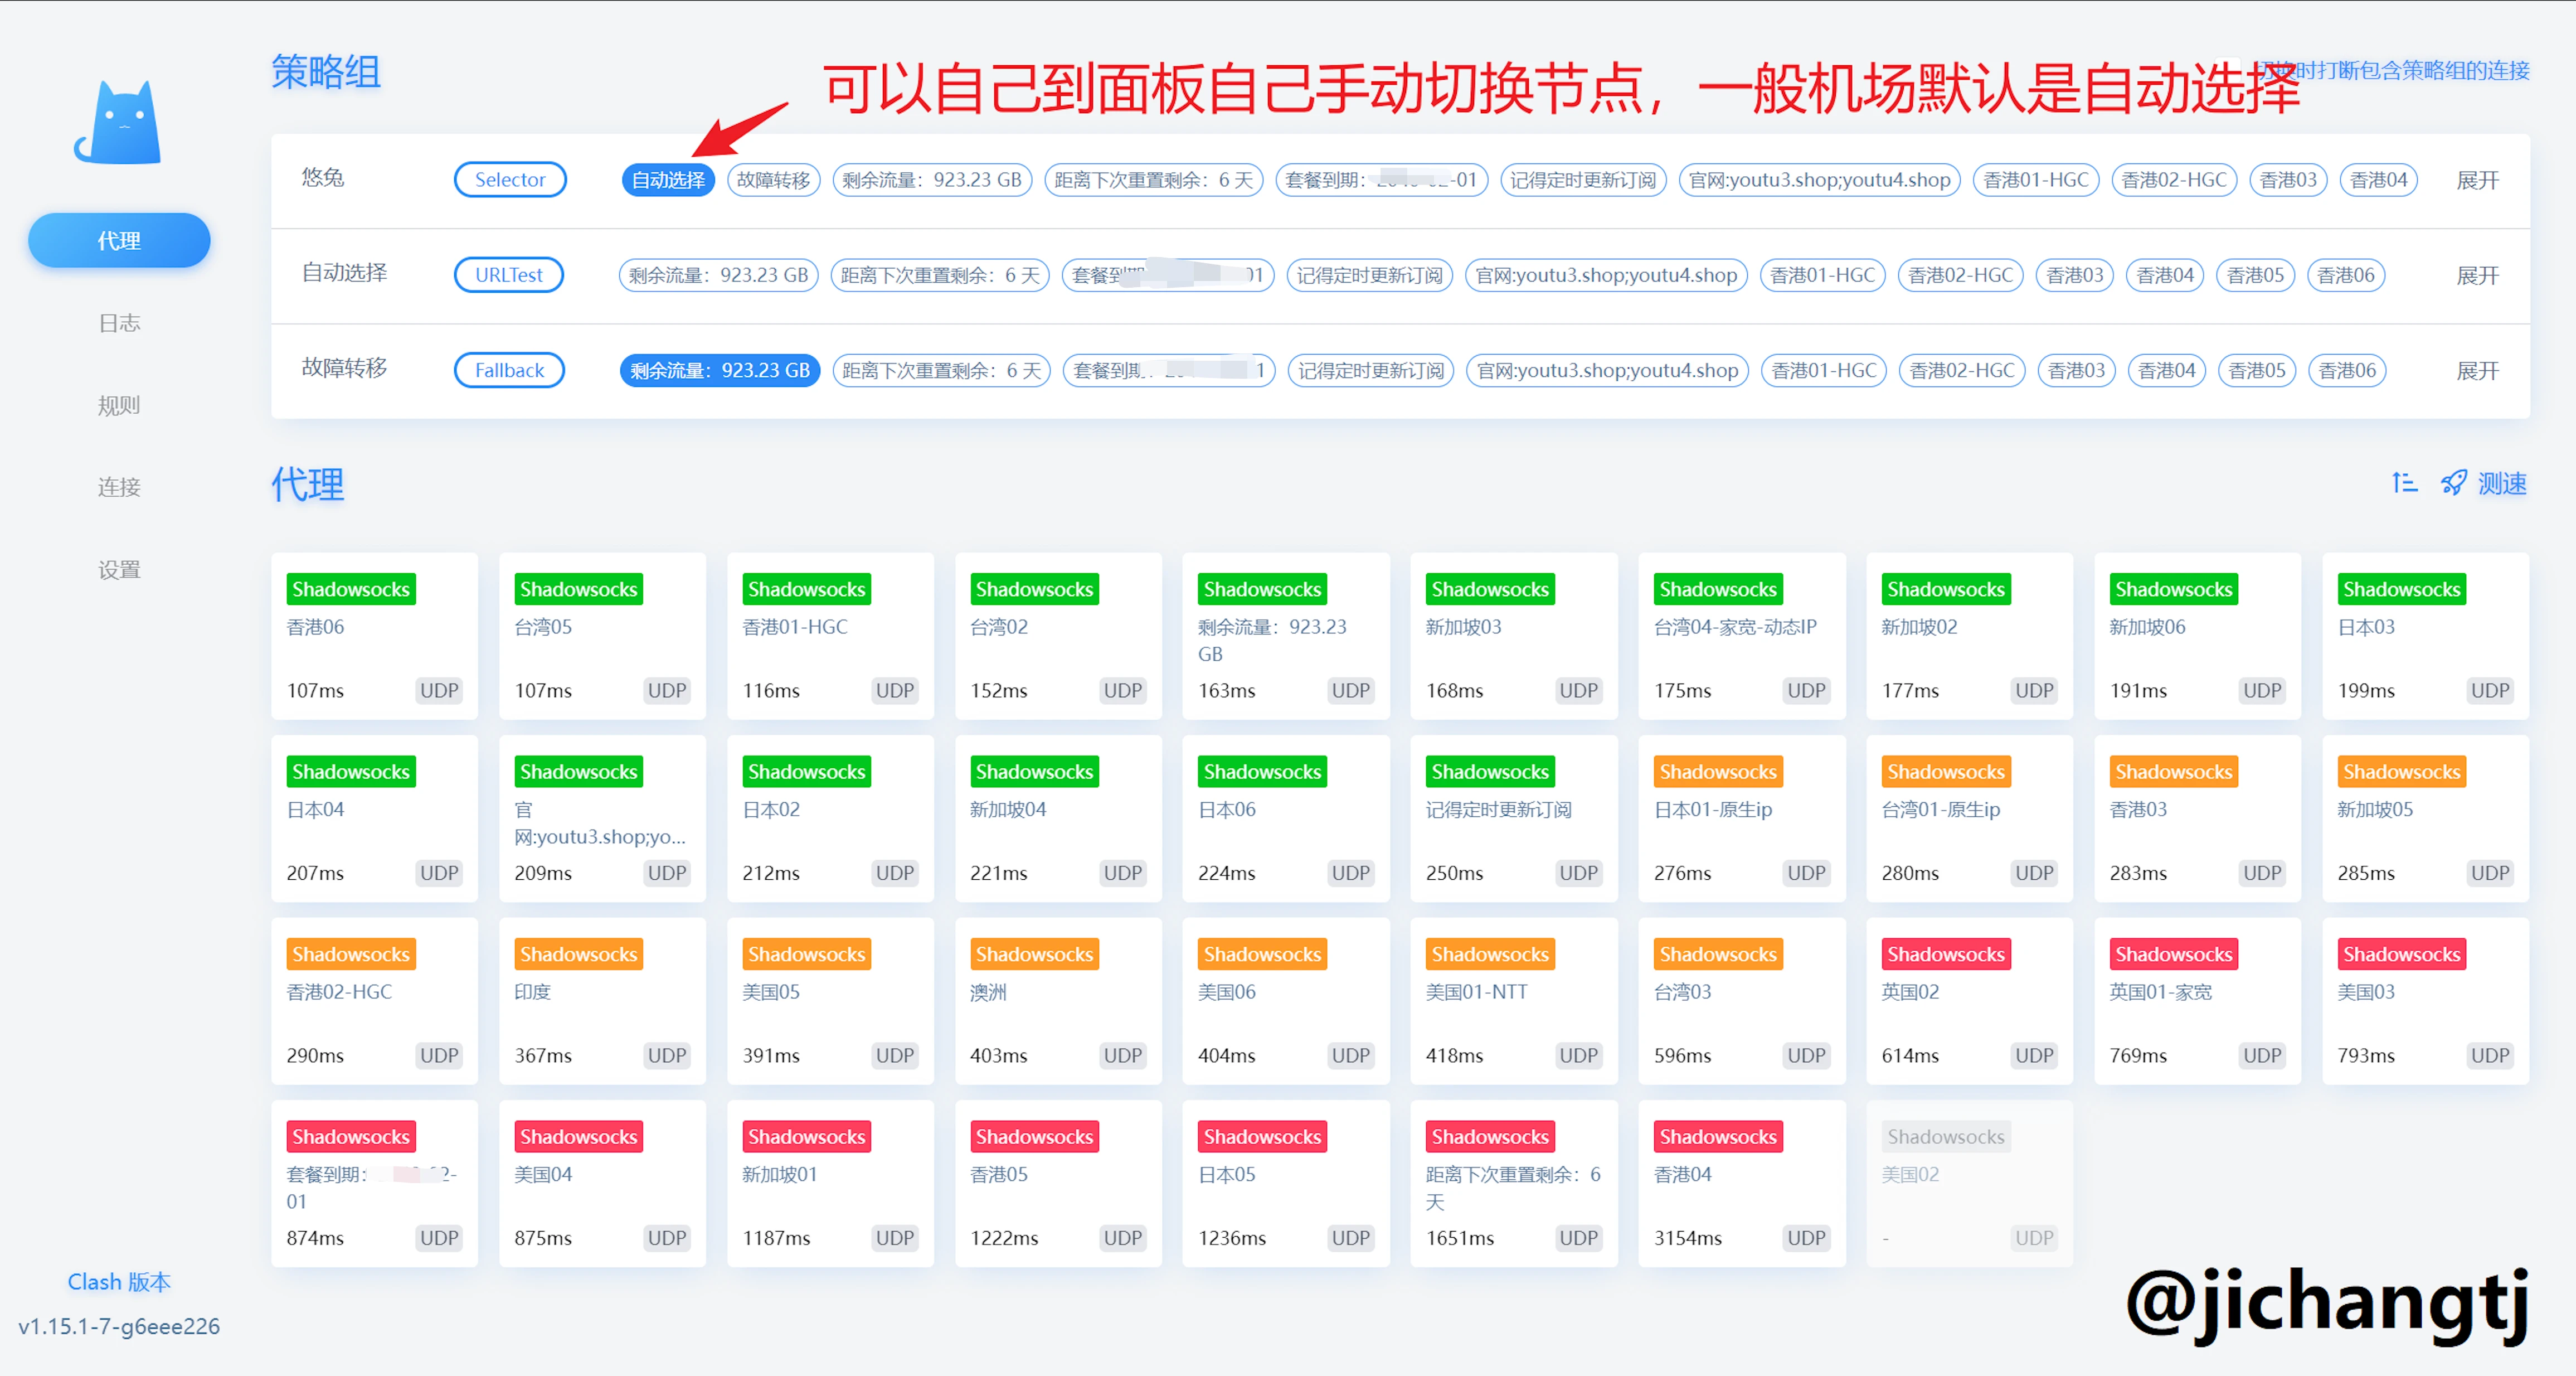Click the Clash 版本 link

(119, 1281)
